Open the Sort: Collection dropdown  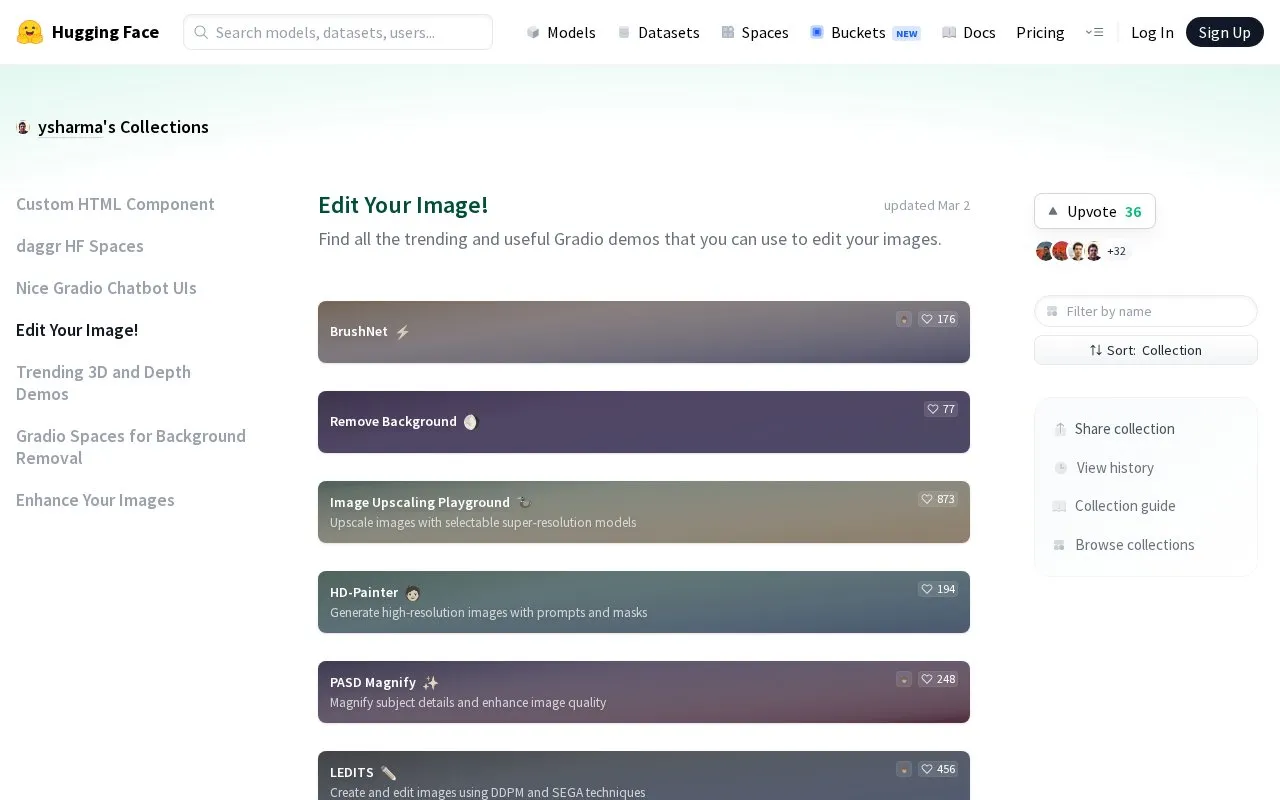point(1146,350)
